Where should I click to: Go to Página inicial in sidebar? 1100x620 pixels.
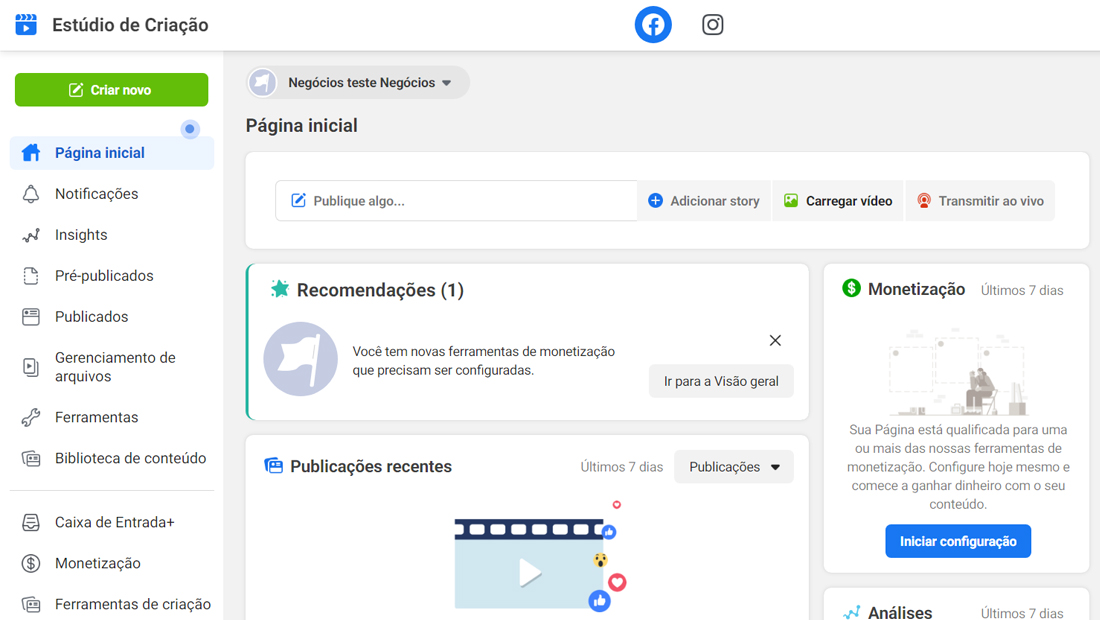[x=112, y=153]
